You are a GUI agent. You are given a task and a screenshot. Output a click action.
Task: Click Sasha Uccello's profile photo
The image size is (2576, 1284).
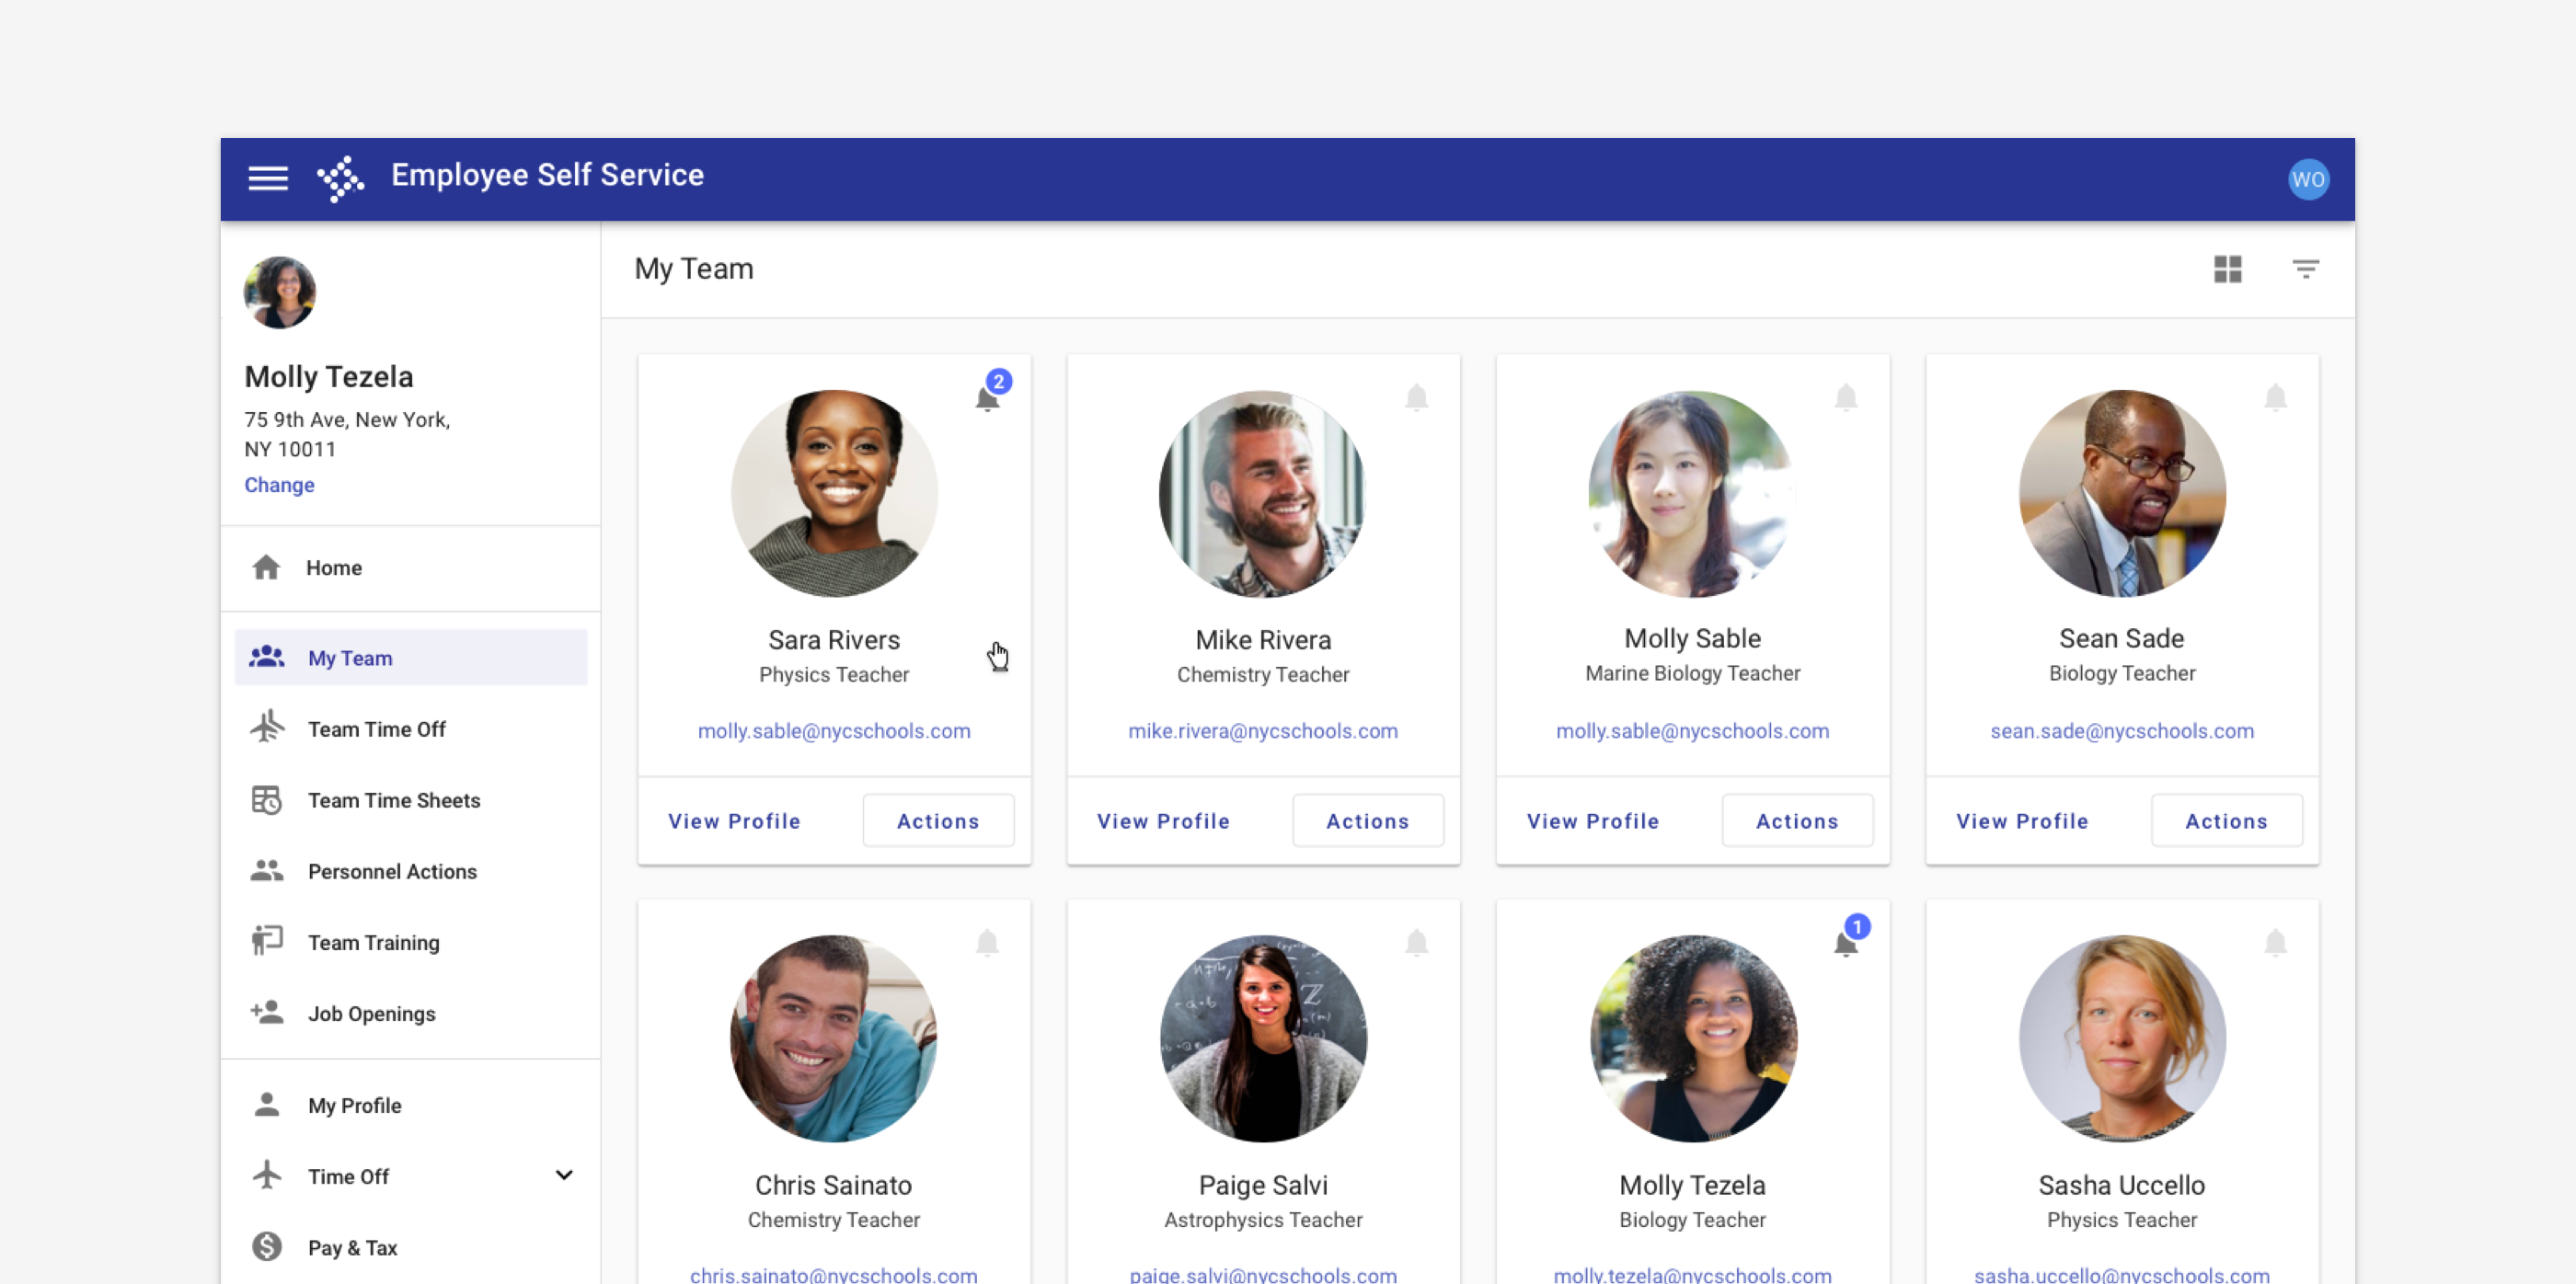[x=2122, y=1039]
